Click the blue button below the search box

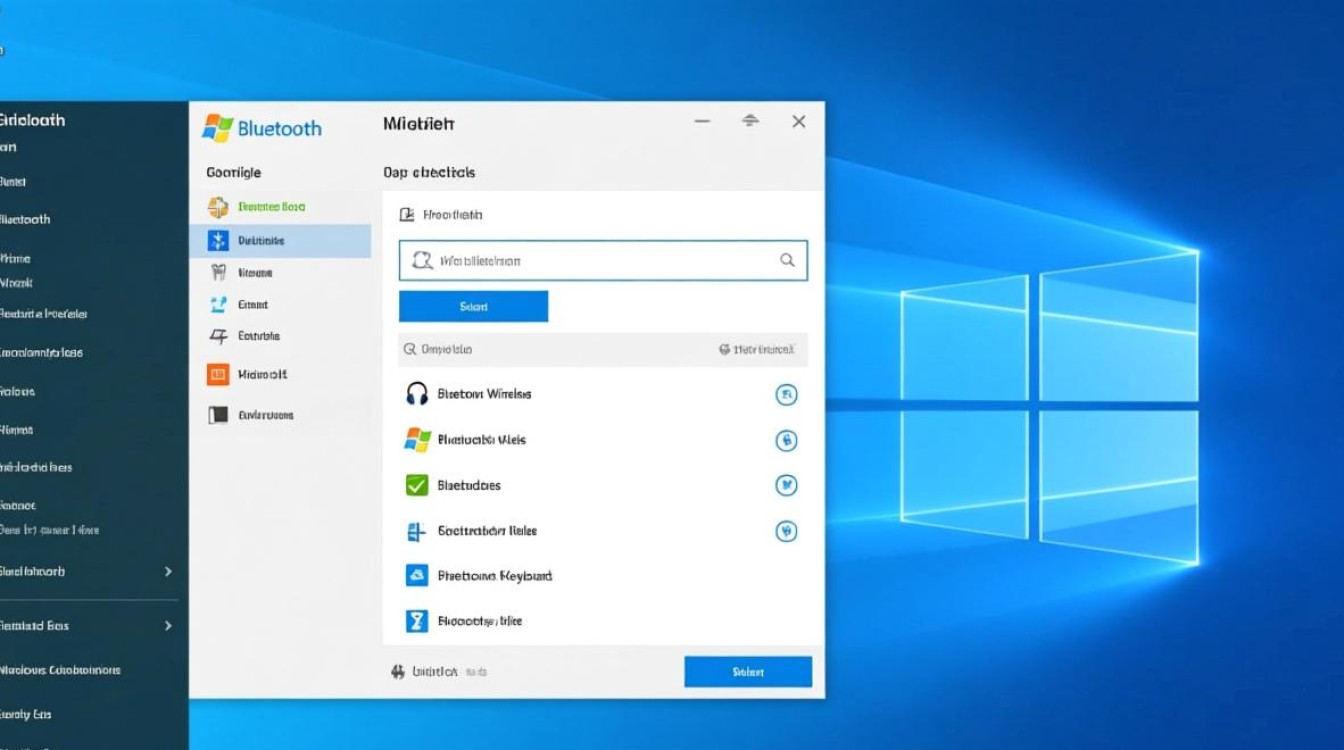(x=473, y=307)
